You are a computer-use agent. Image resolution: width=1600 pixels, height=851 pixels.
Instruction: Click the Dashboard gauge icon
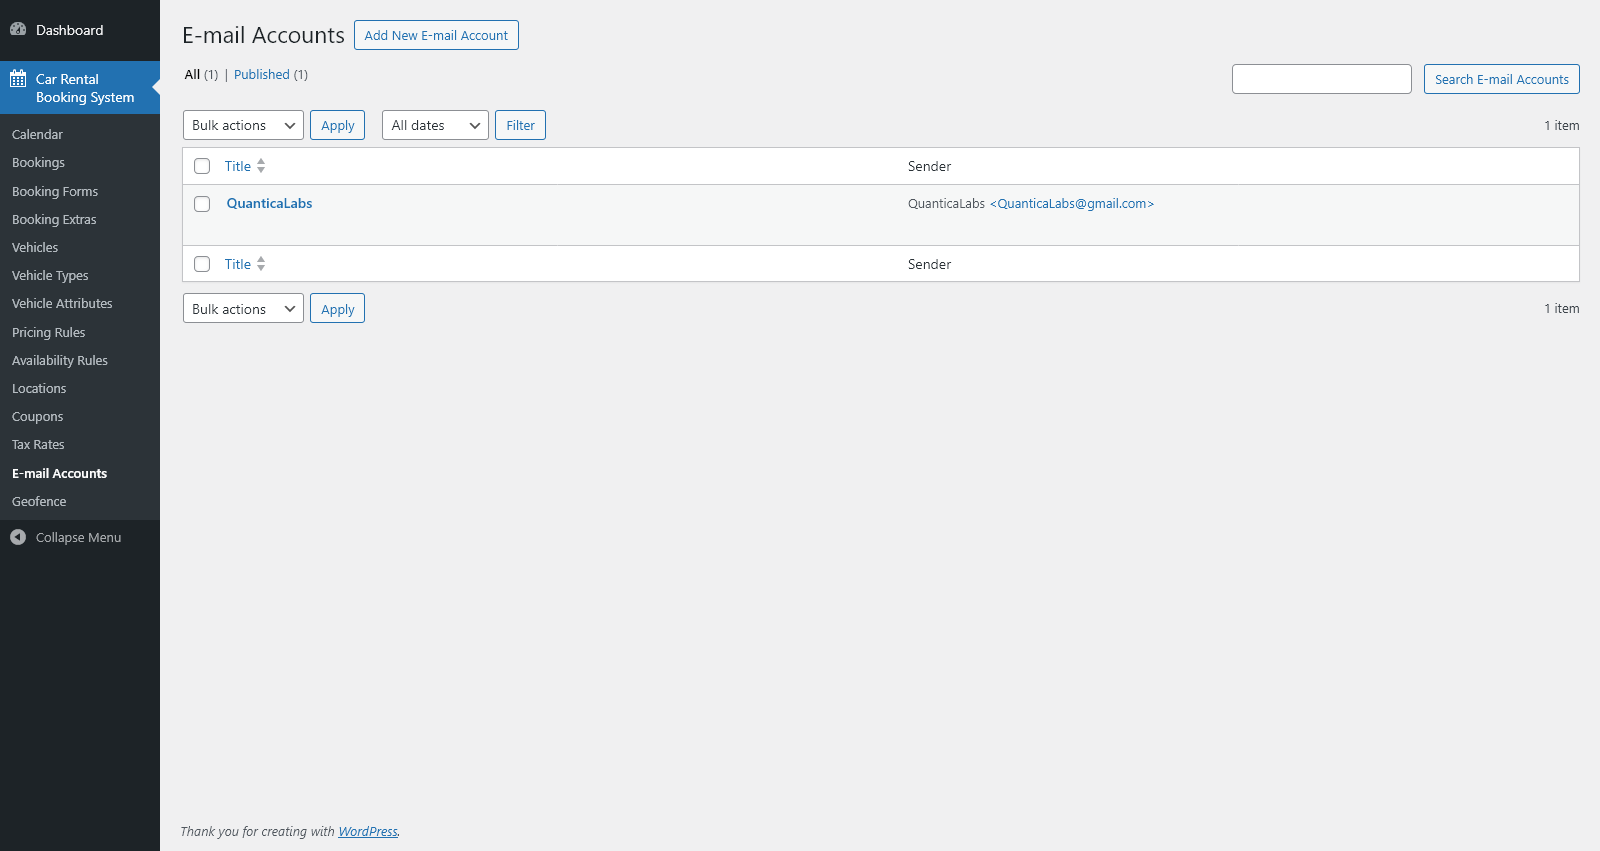pos(18,29)
